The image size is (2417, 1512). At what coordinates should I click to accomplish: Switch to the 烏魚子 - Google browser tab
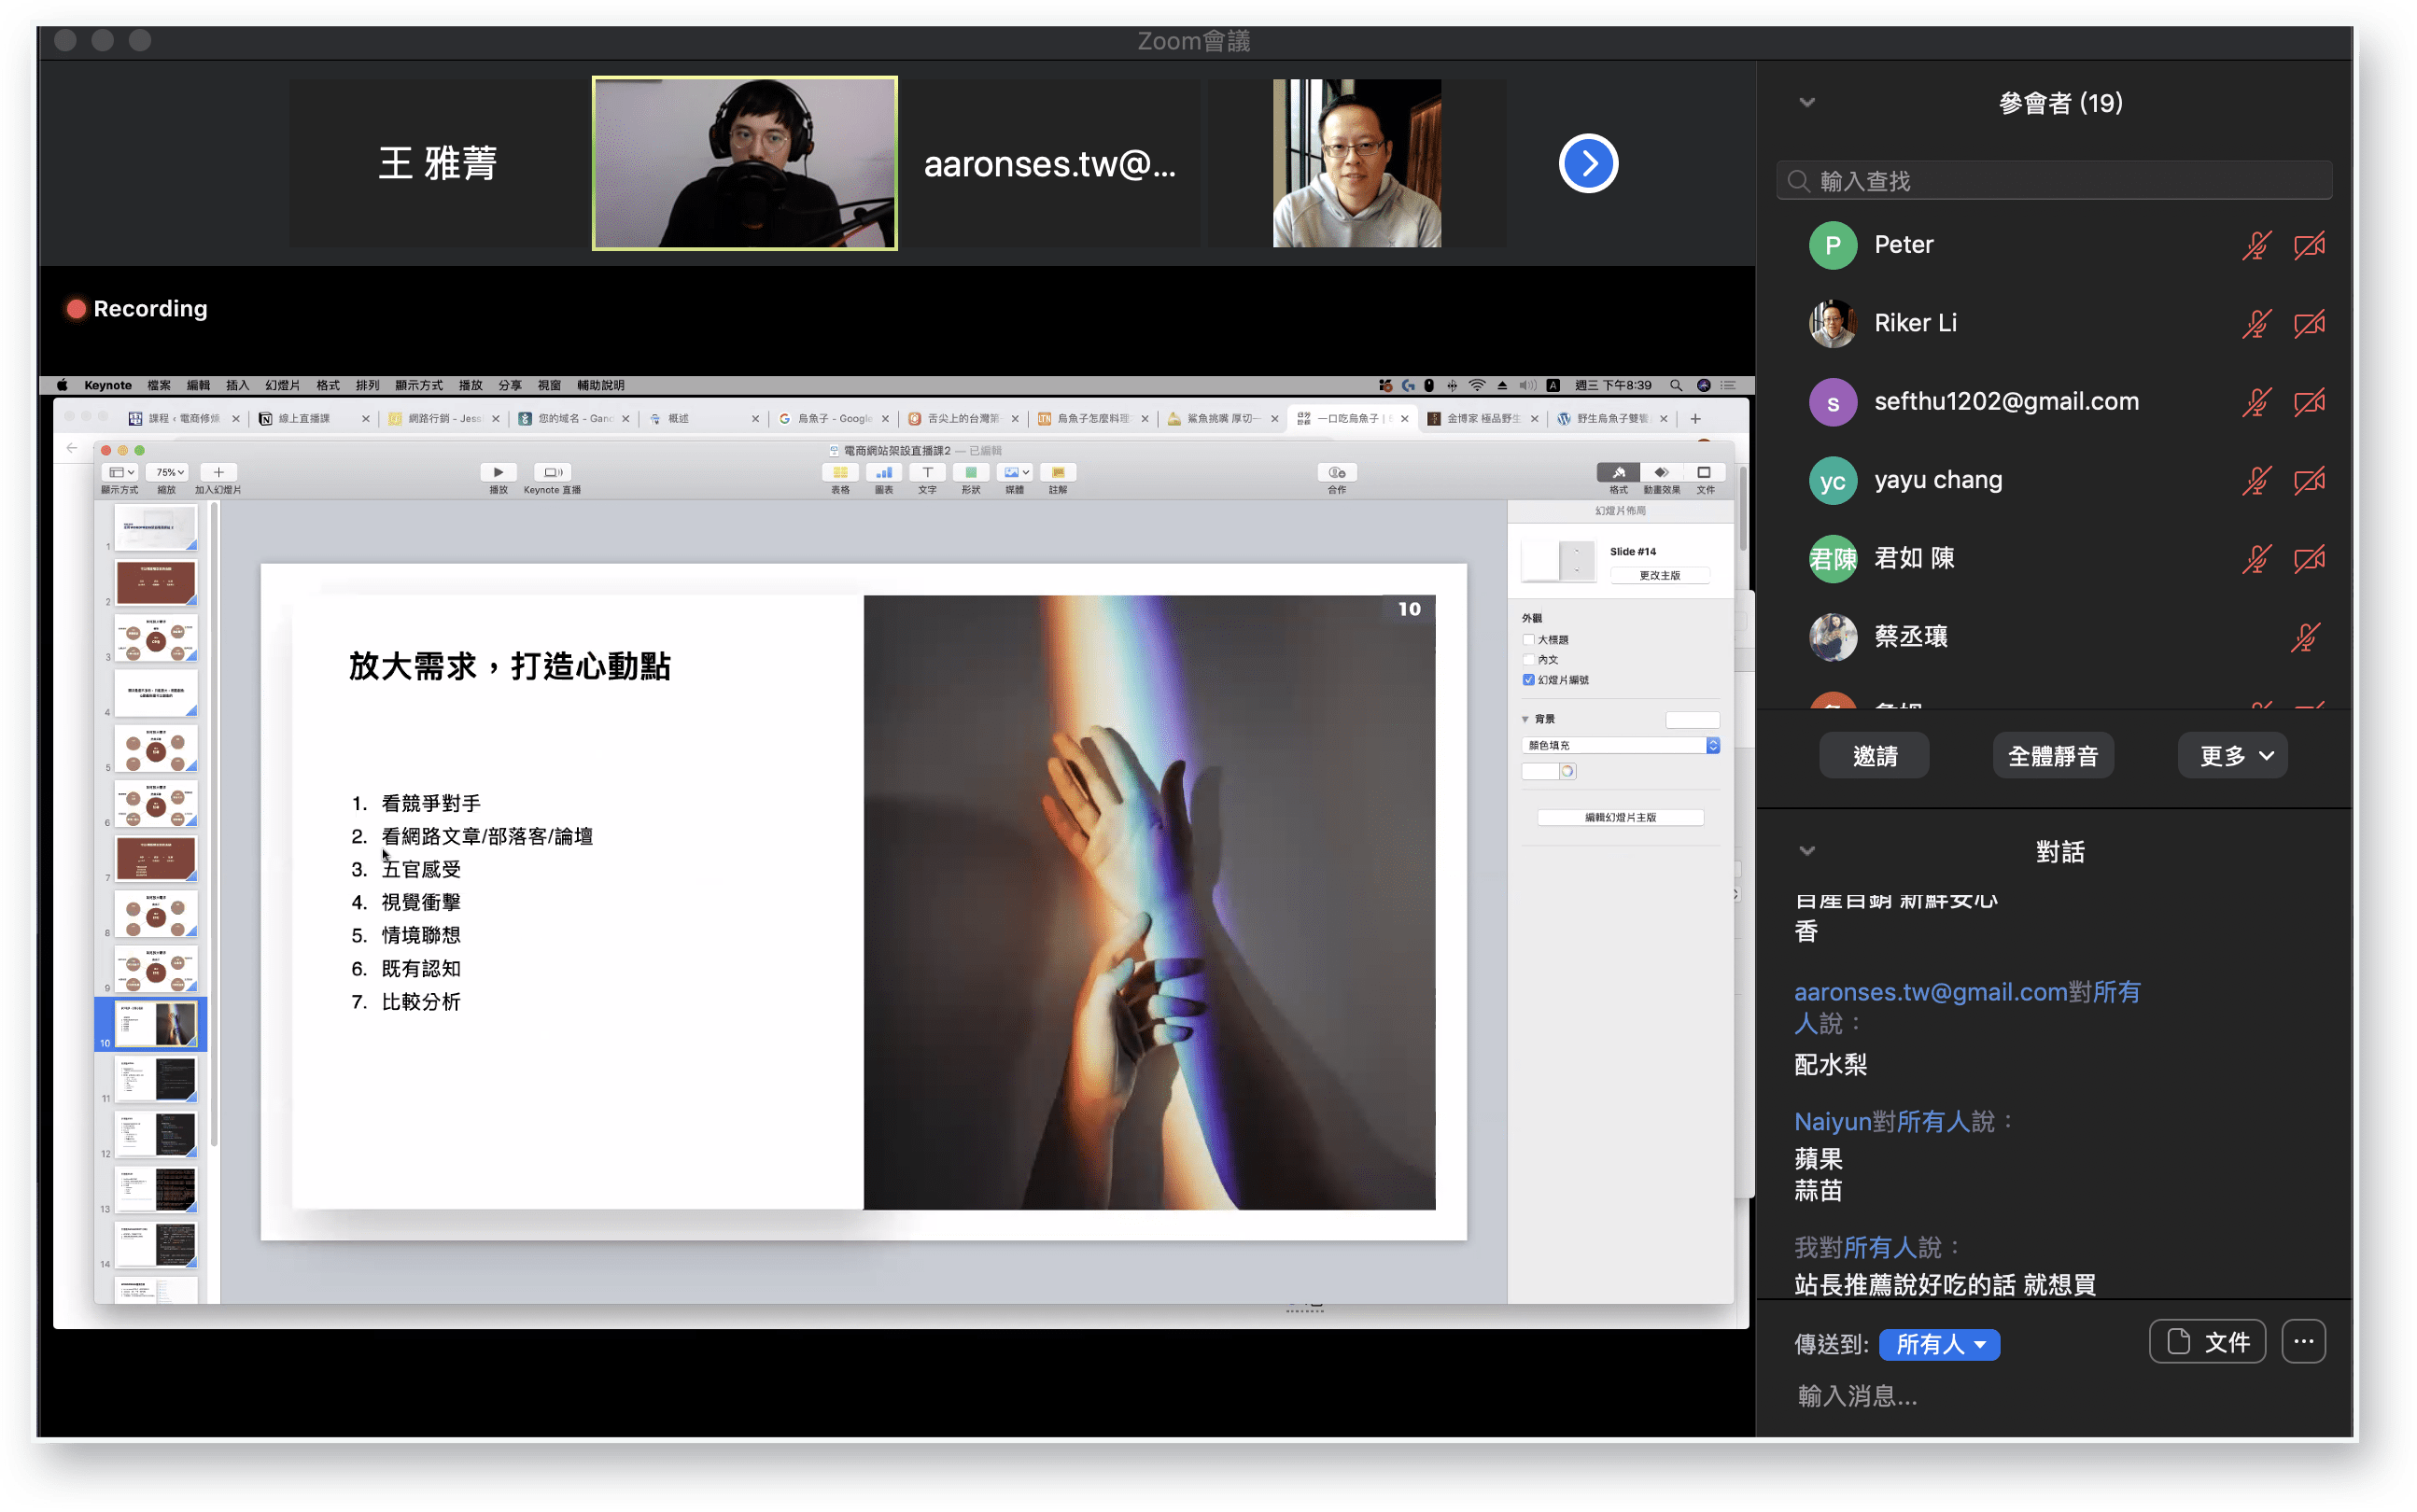[833, 419]
